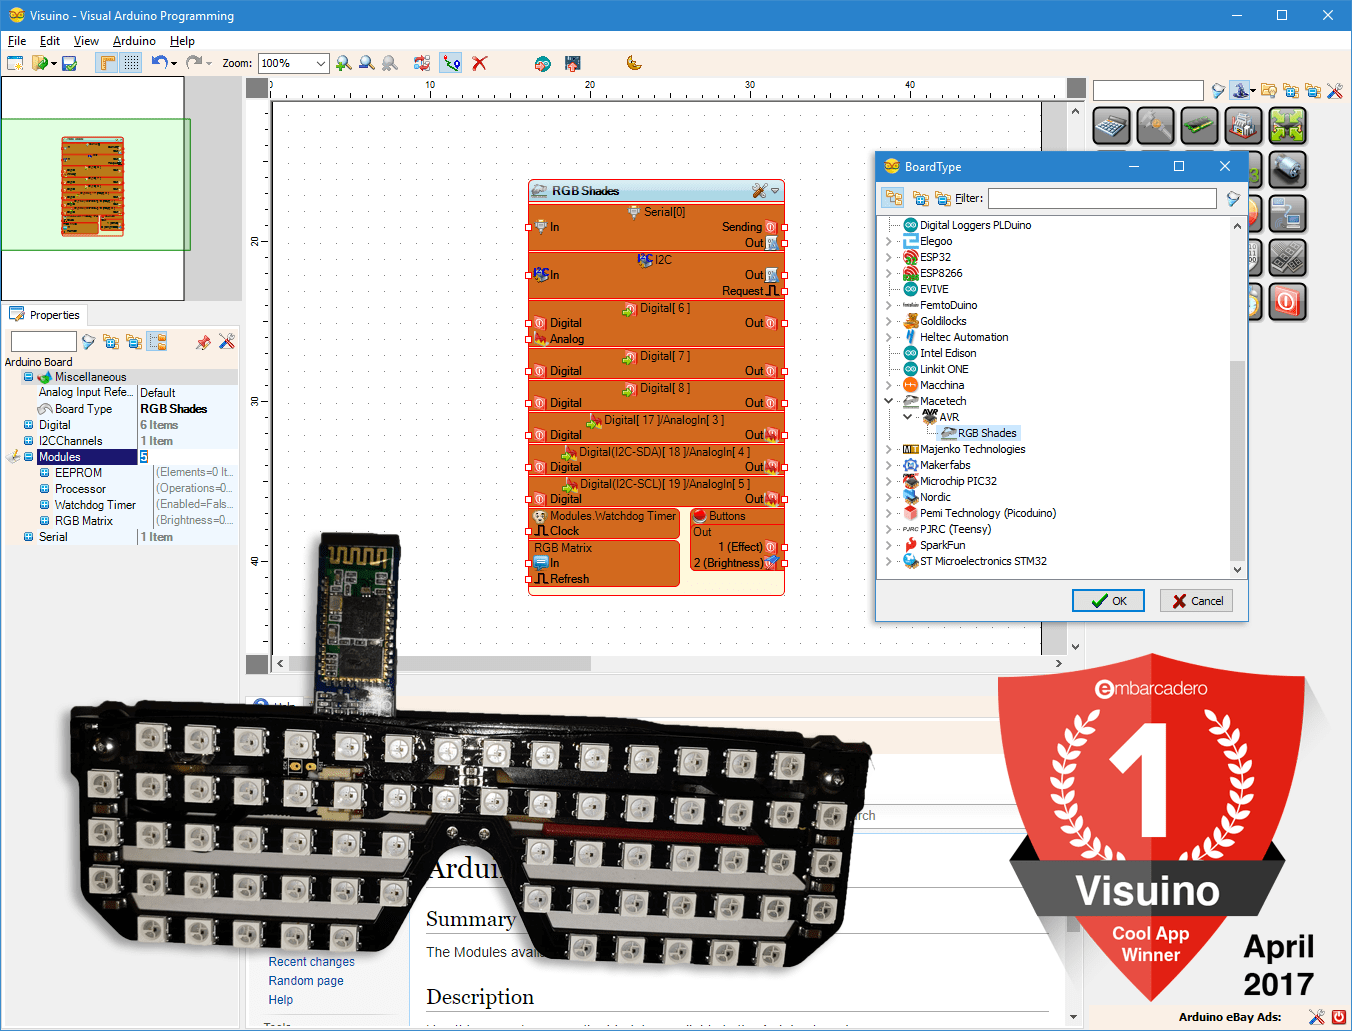The width and height of the screenshot is (1352, 1031).
Task: Click the Random page link
Action: [x=306, y=981]
